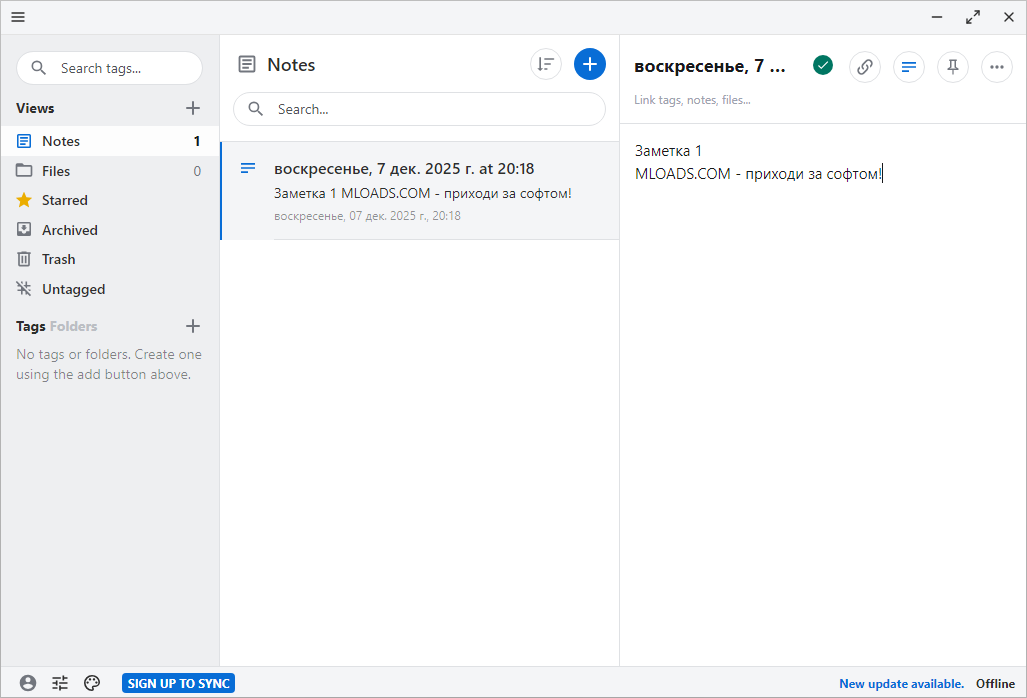The width and height of the screenshot is (1027, 698).
Task: Open the theme palette picker
Action: (91, 682)
